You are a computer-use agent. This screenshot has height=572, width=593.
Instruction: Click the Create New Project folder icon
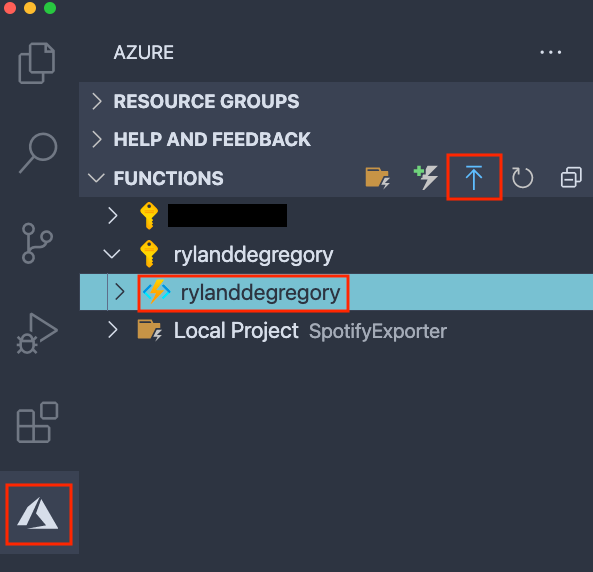[377, 177]
